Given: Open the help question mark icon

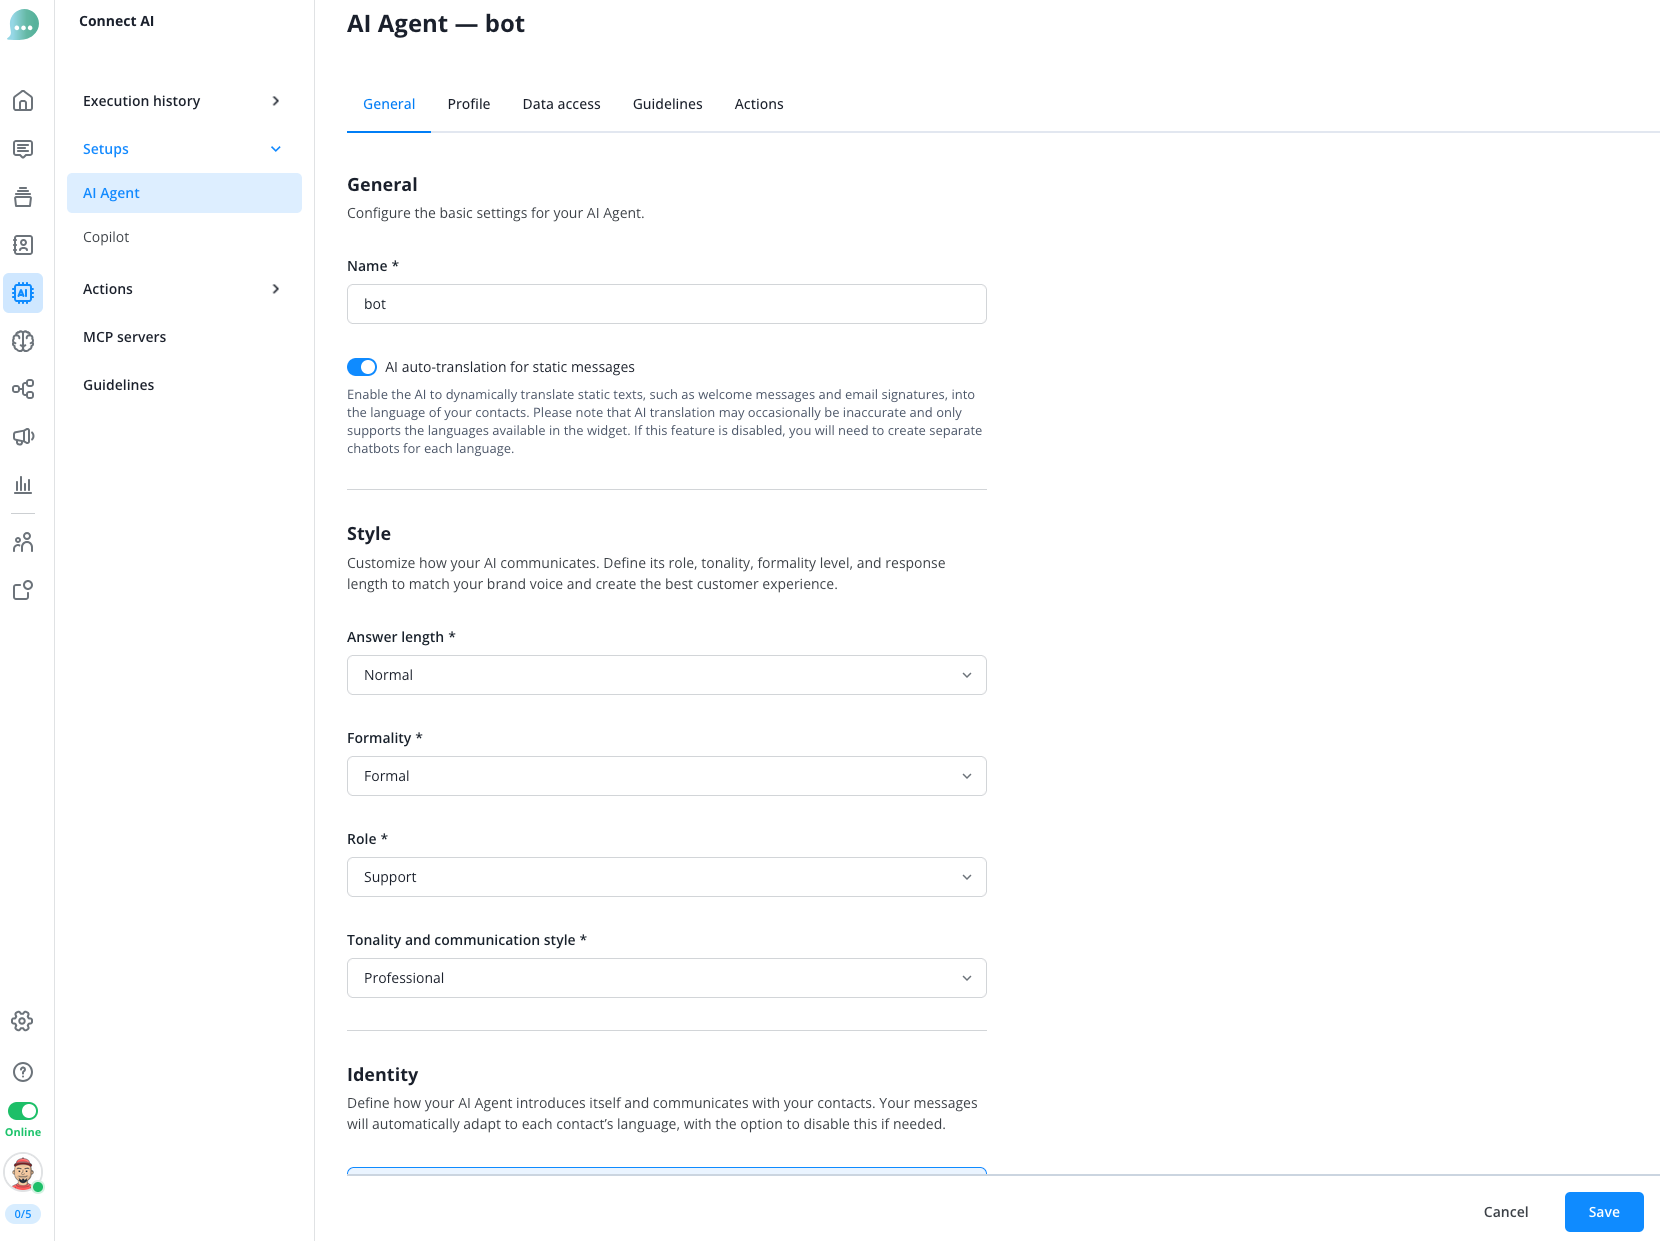Looking at the screenshot, I should pos(23,1072).
